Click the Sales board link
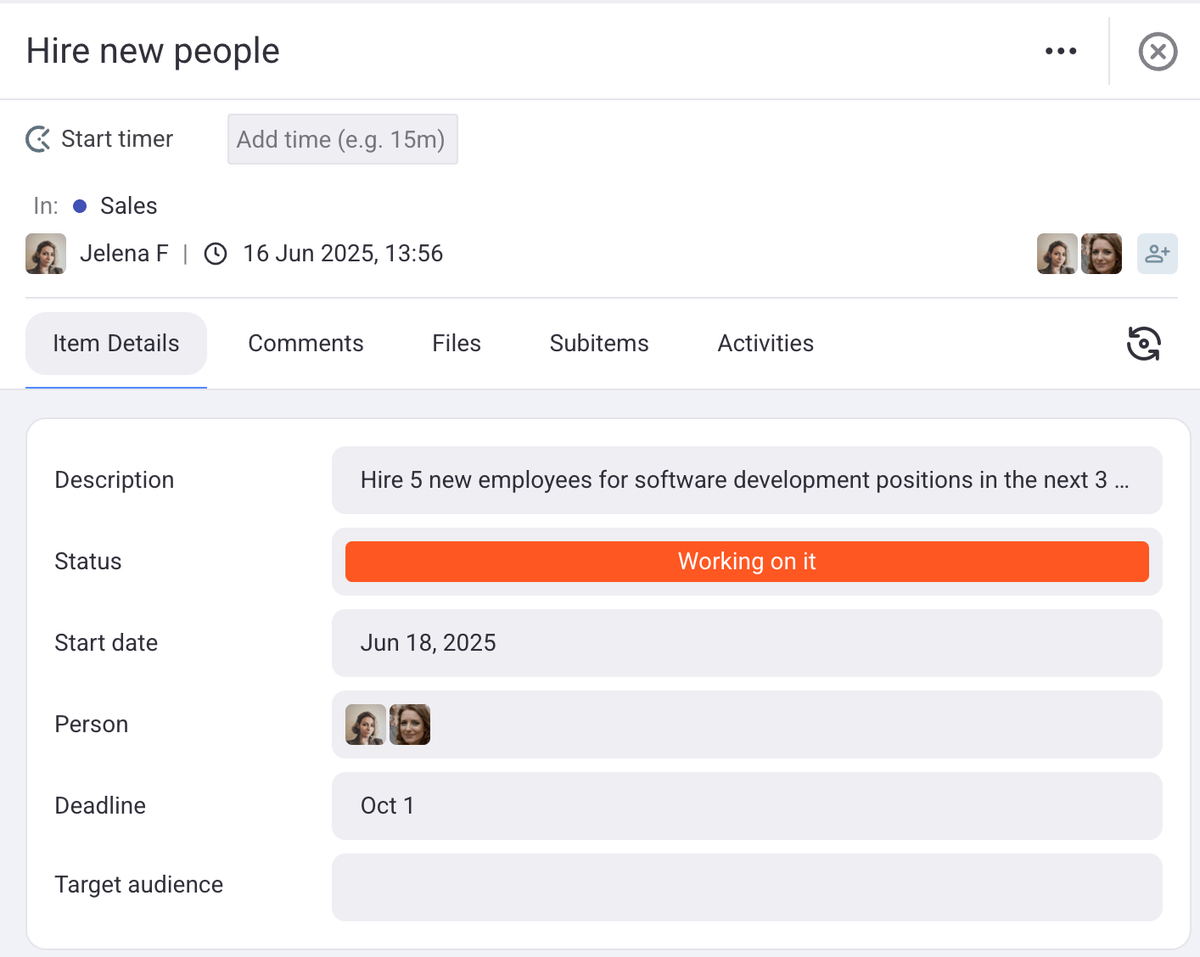The image size is (1200, 957). coord(128,206)
